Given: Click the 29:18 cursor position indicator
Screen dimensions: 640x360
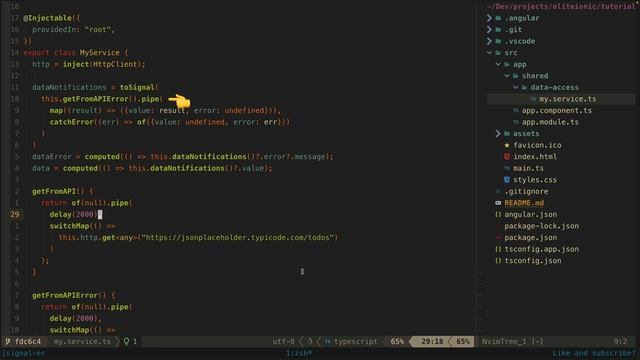Looking at the screenshot, I should point(432,341).
